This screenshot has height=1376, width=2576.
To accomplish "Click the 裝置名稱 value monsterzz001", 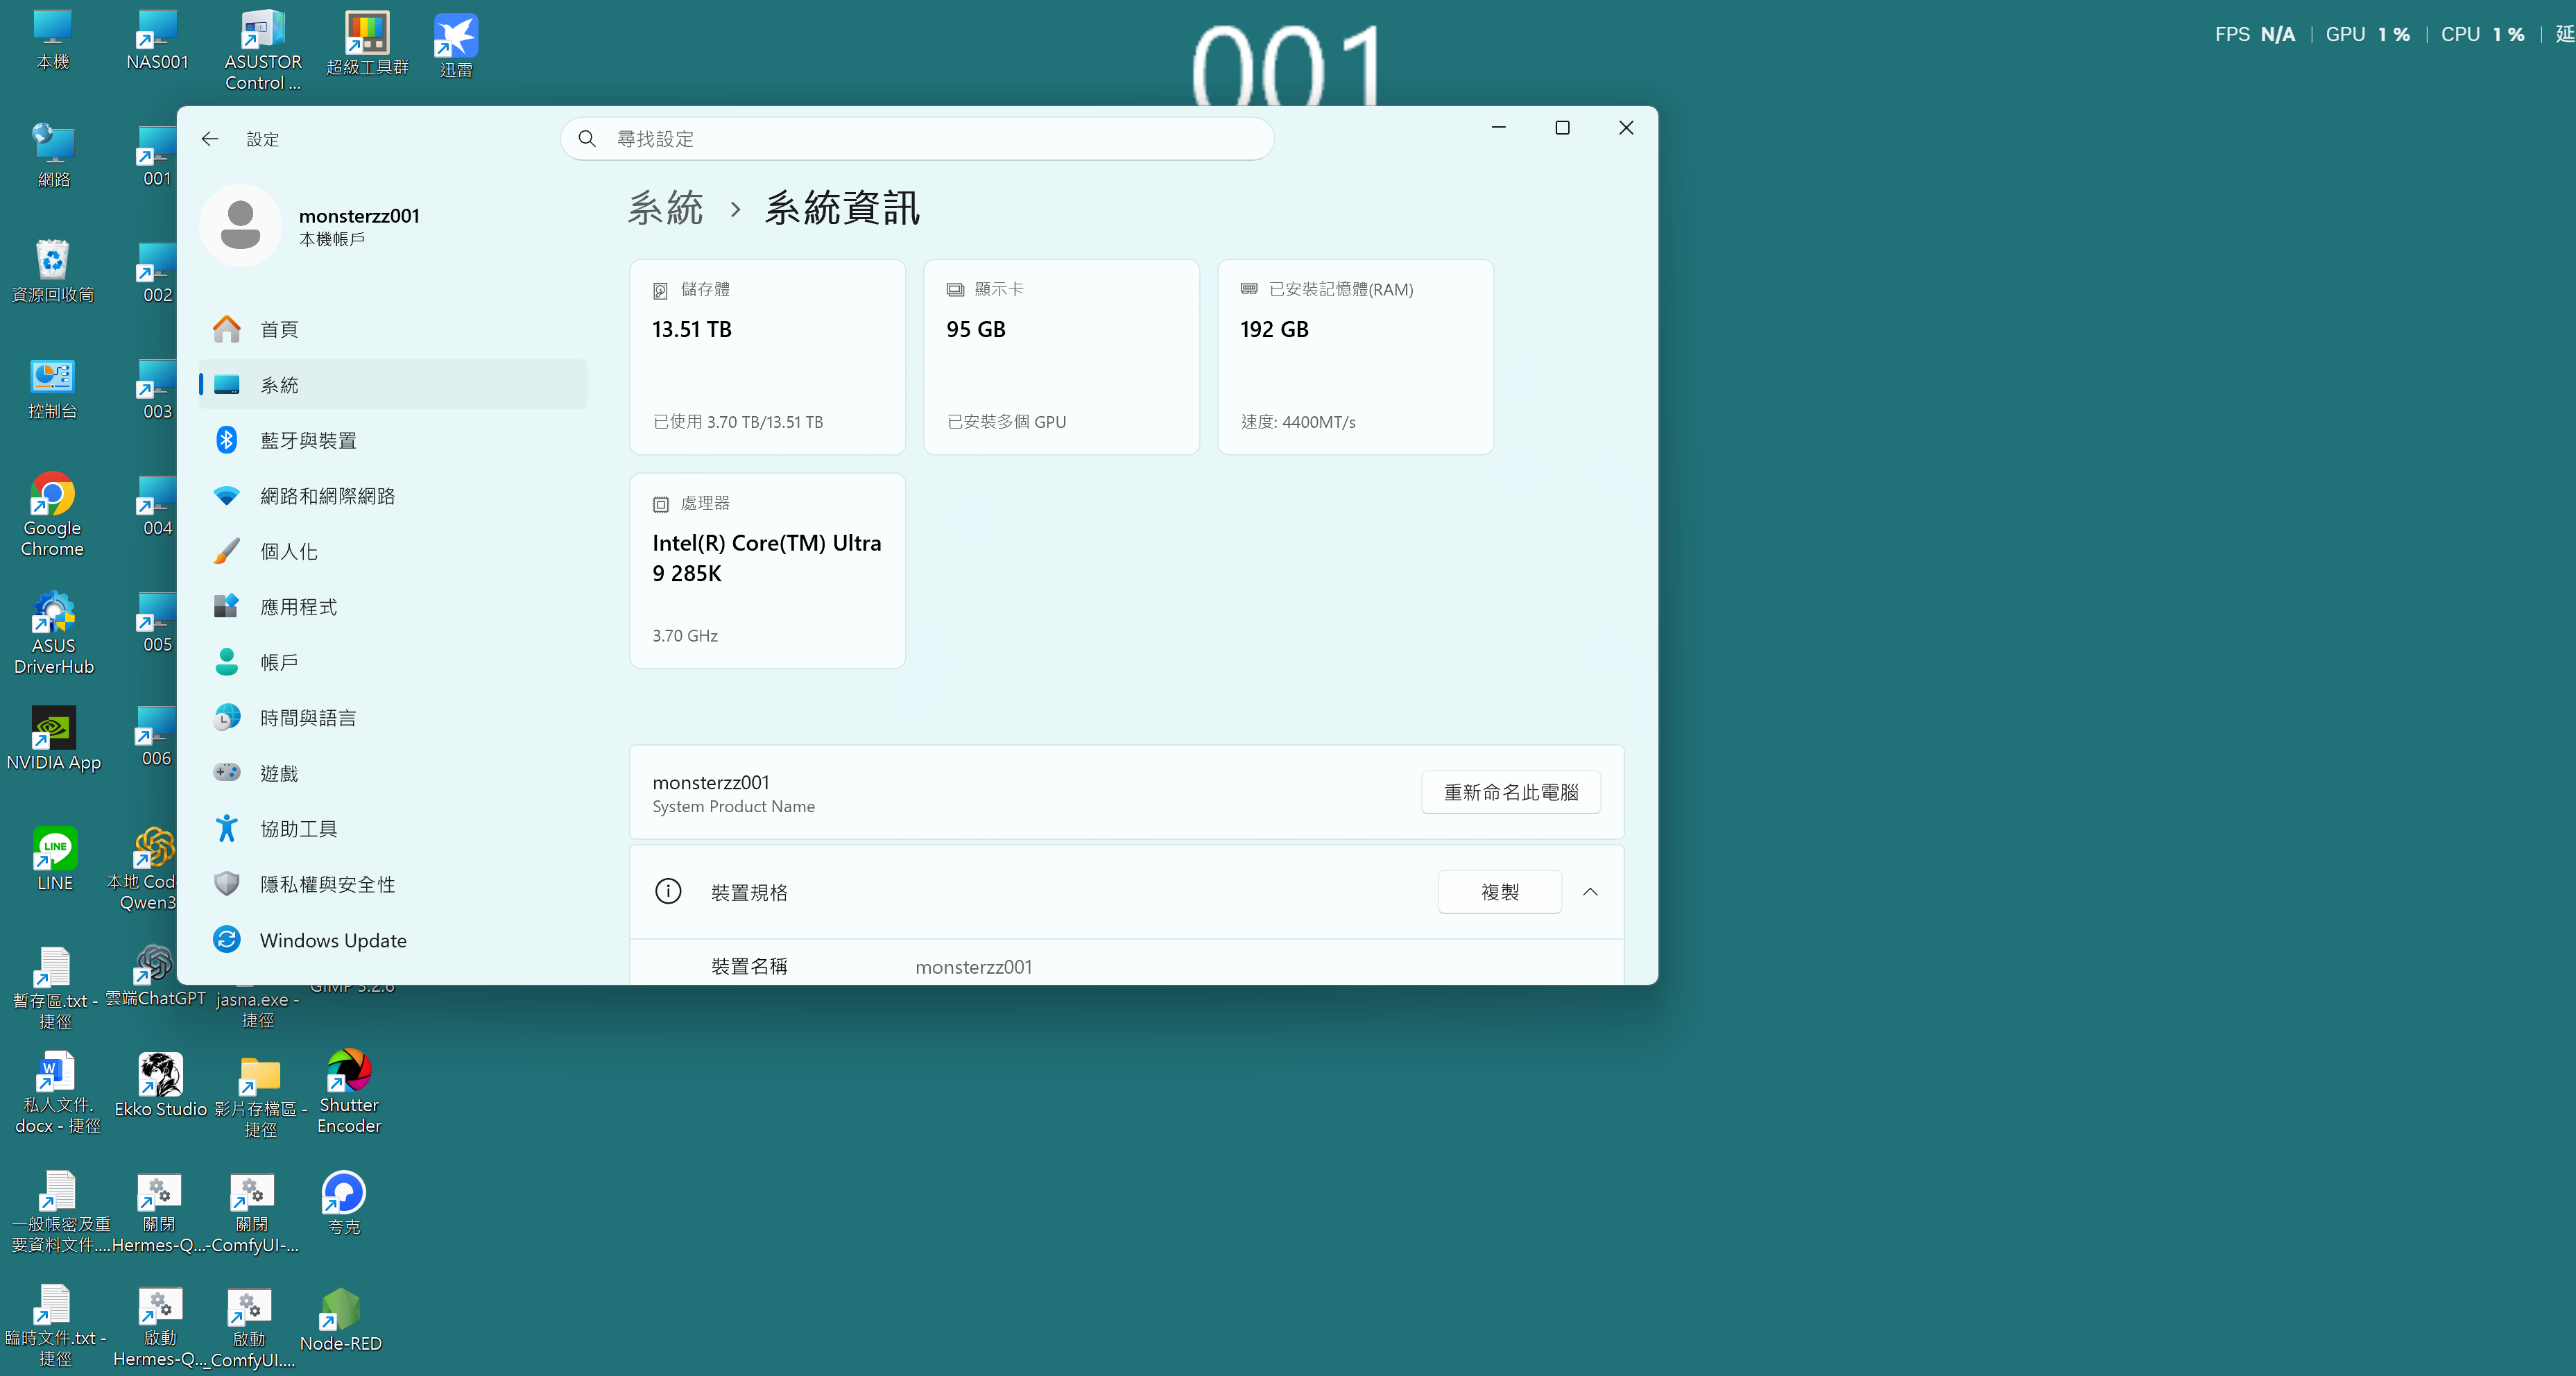I will click(973, 967).
